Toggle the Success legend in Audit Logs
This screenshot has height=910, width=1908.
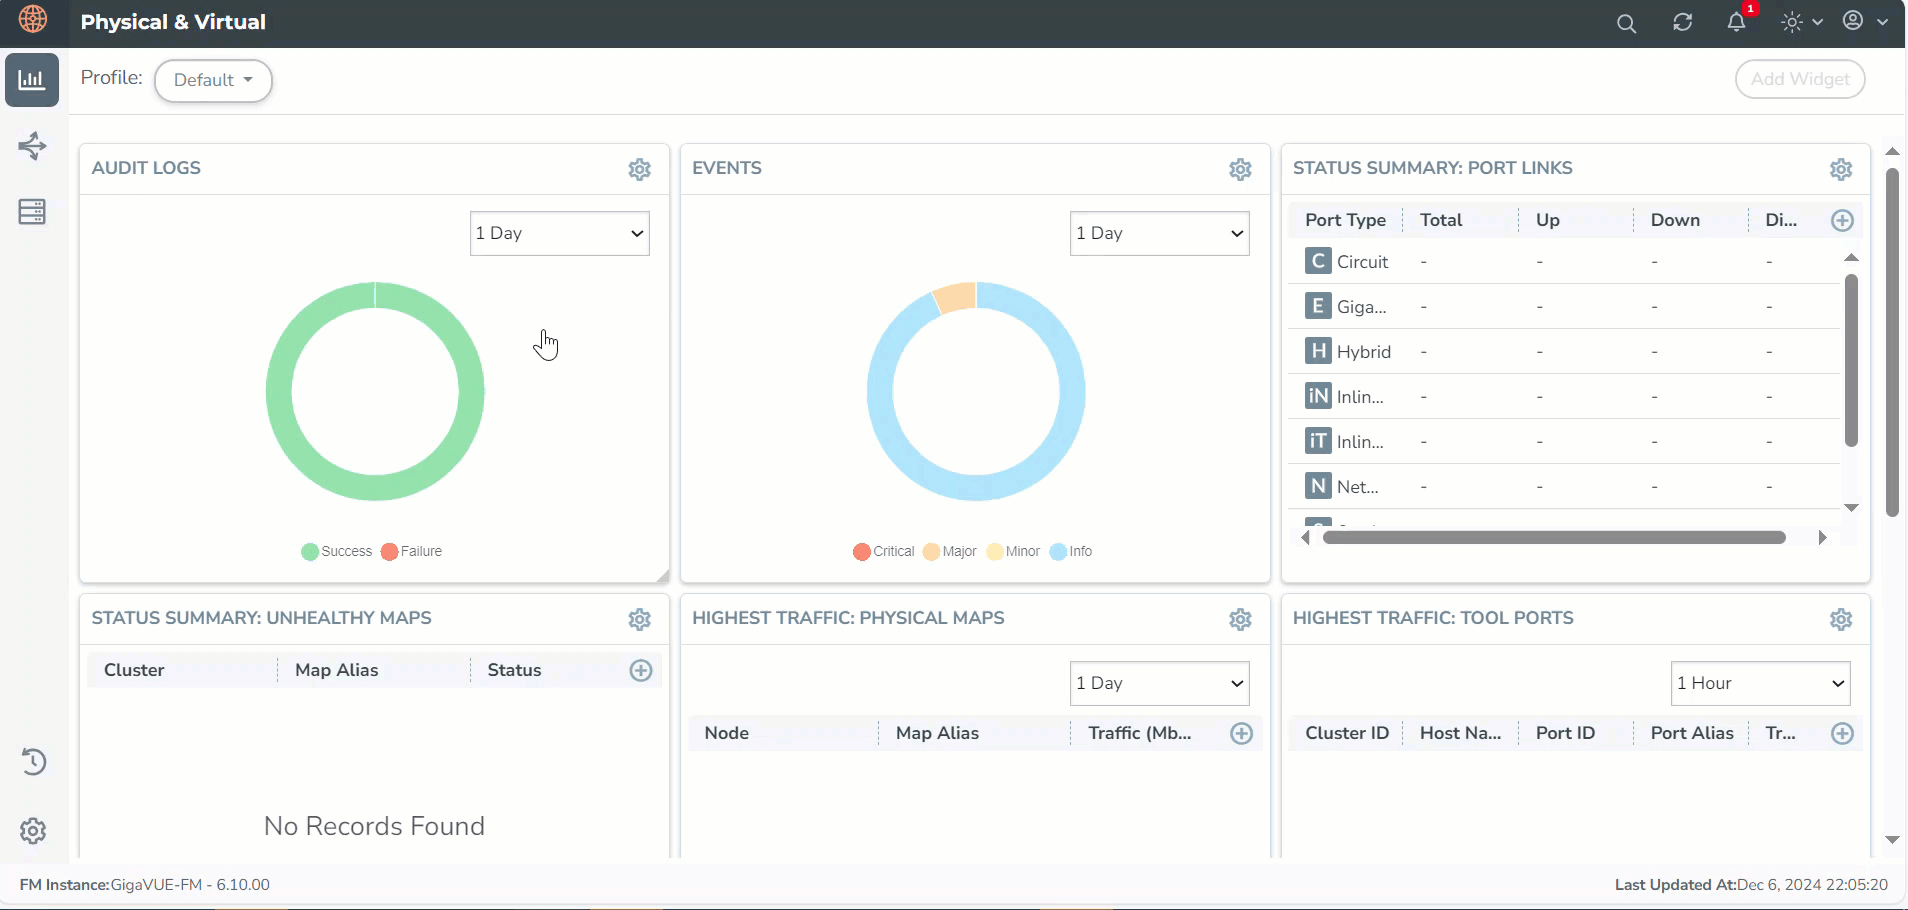click(337, 551)
